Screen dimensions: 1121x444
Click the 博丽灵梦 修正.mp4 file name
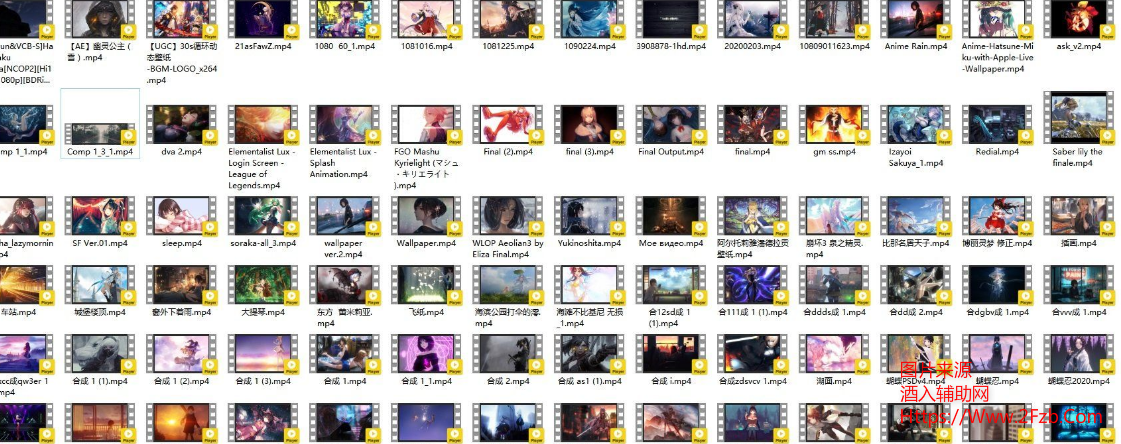(998, 243)
